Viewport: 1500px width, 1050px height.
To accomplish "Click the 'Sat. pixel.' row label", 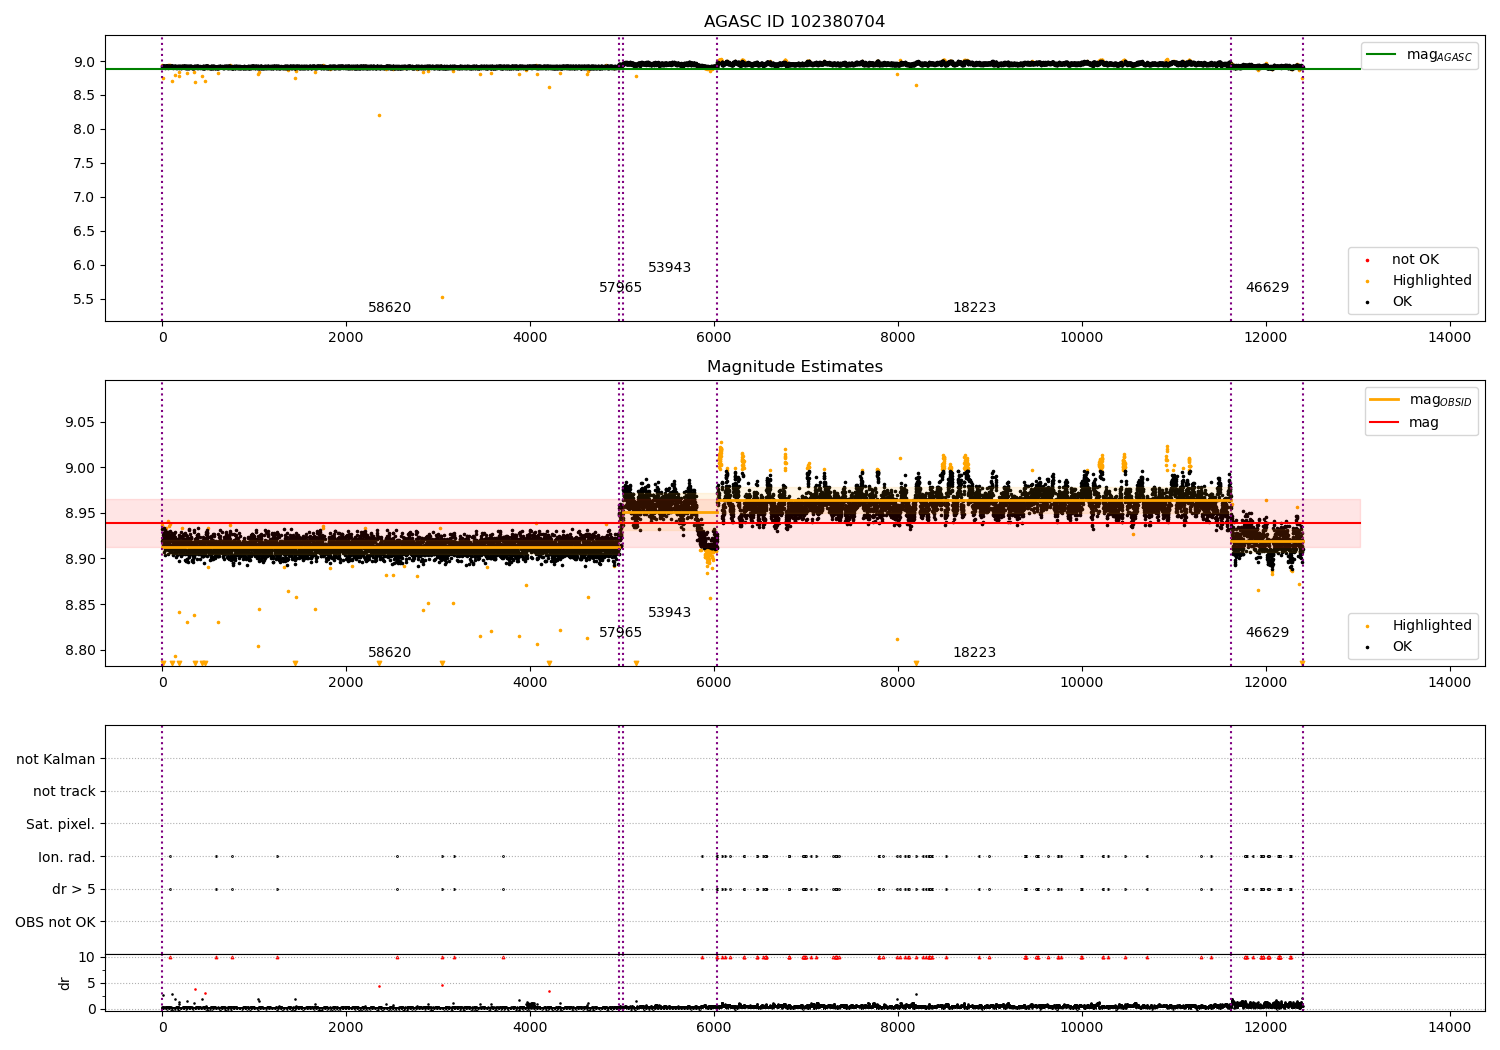I will [x=61, y=825].
